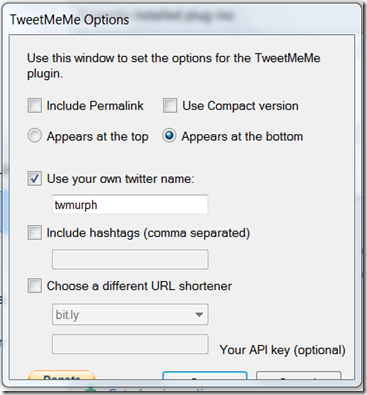Image resolution: width=367 pixels, height=395 pixels.
Task: Click the rightmost gray button at bottom
Action: tap(299, 376)
